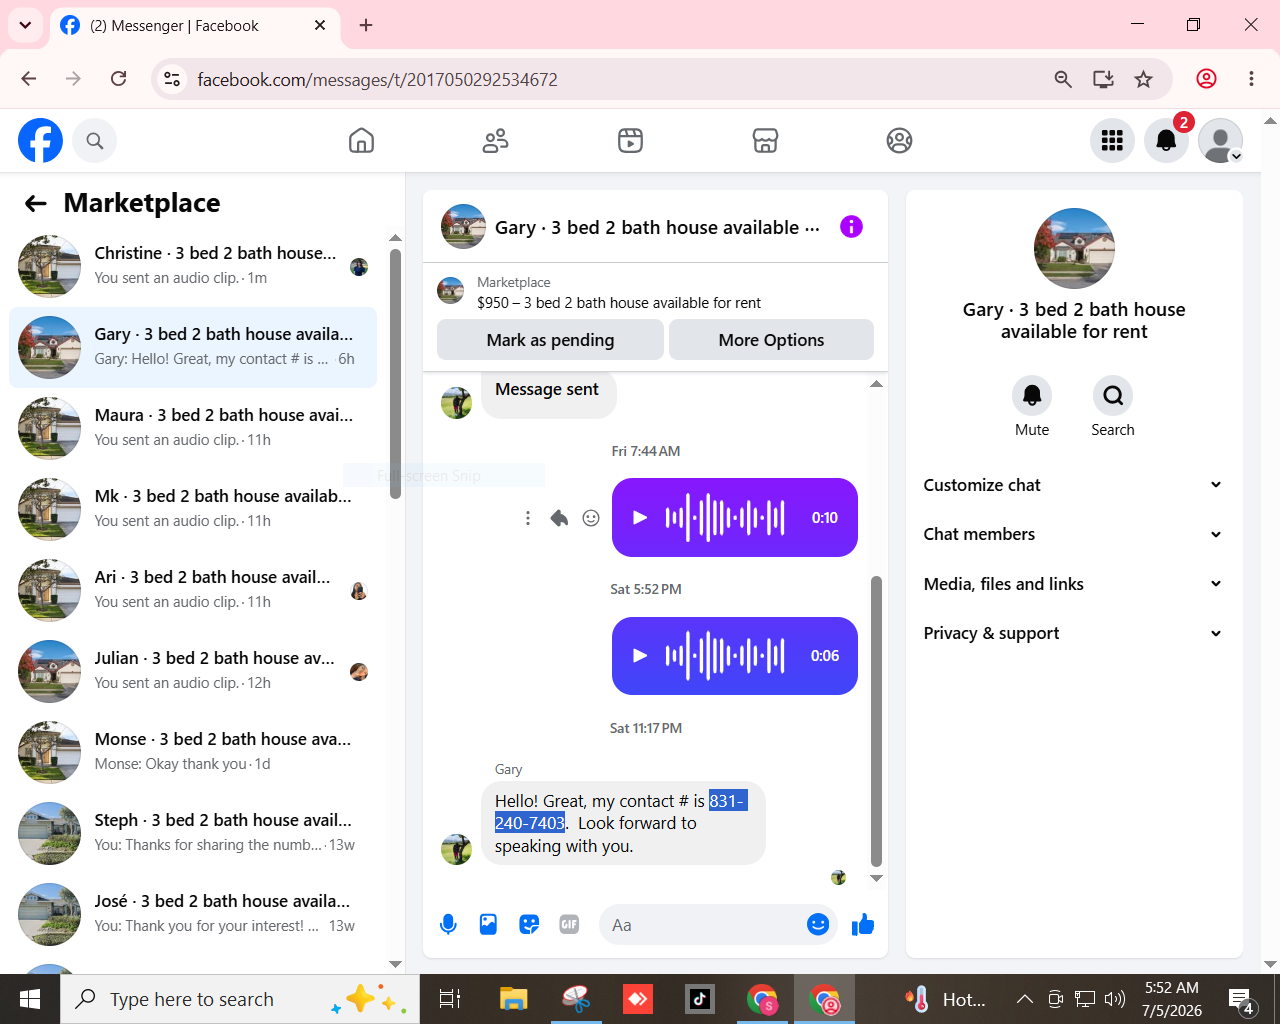This screenshot has height=1024, width=1280.
Task: Reload the page
Action: pyautogui.click(x=118, y=79)
